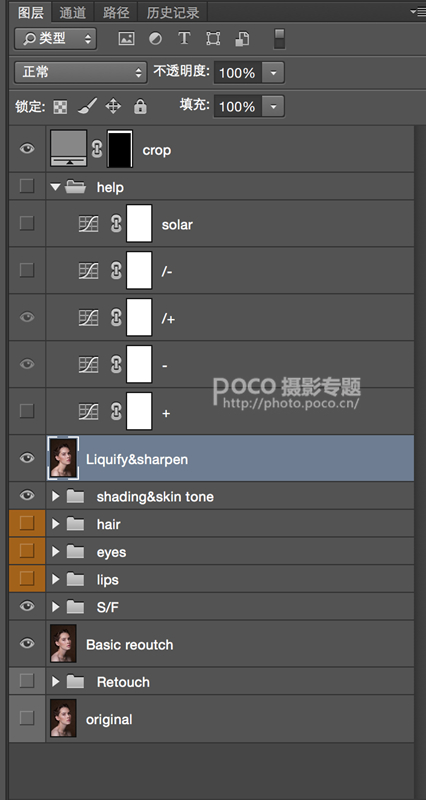The image size is (426, 800).
Task: Lock transparent pixels checkerboard icon
Action: coord(60,107)
